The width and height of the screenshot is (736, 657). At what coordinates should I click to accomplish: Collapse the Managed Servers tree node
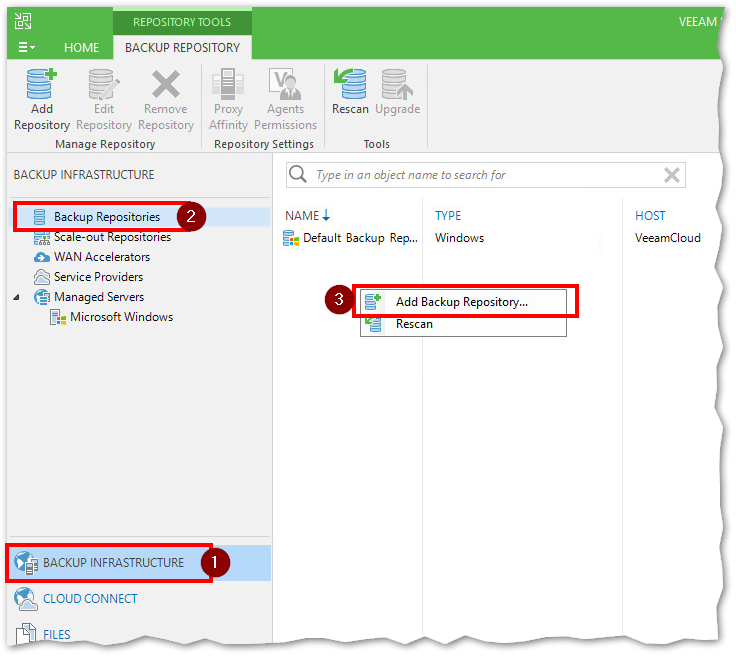pyautogui.click(x=17, y=297)
